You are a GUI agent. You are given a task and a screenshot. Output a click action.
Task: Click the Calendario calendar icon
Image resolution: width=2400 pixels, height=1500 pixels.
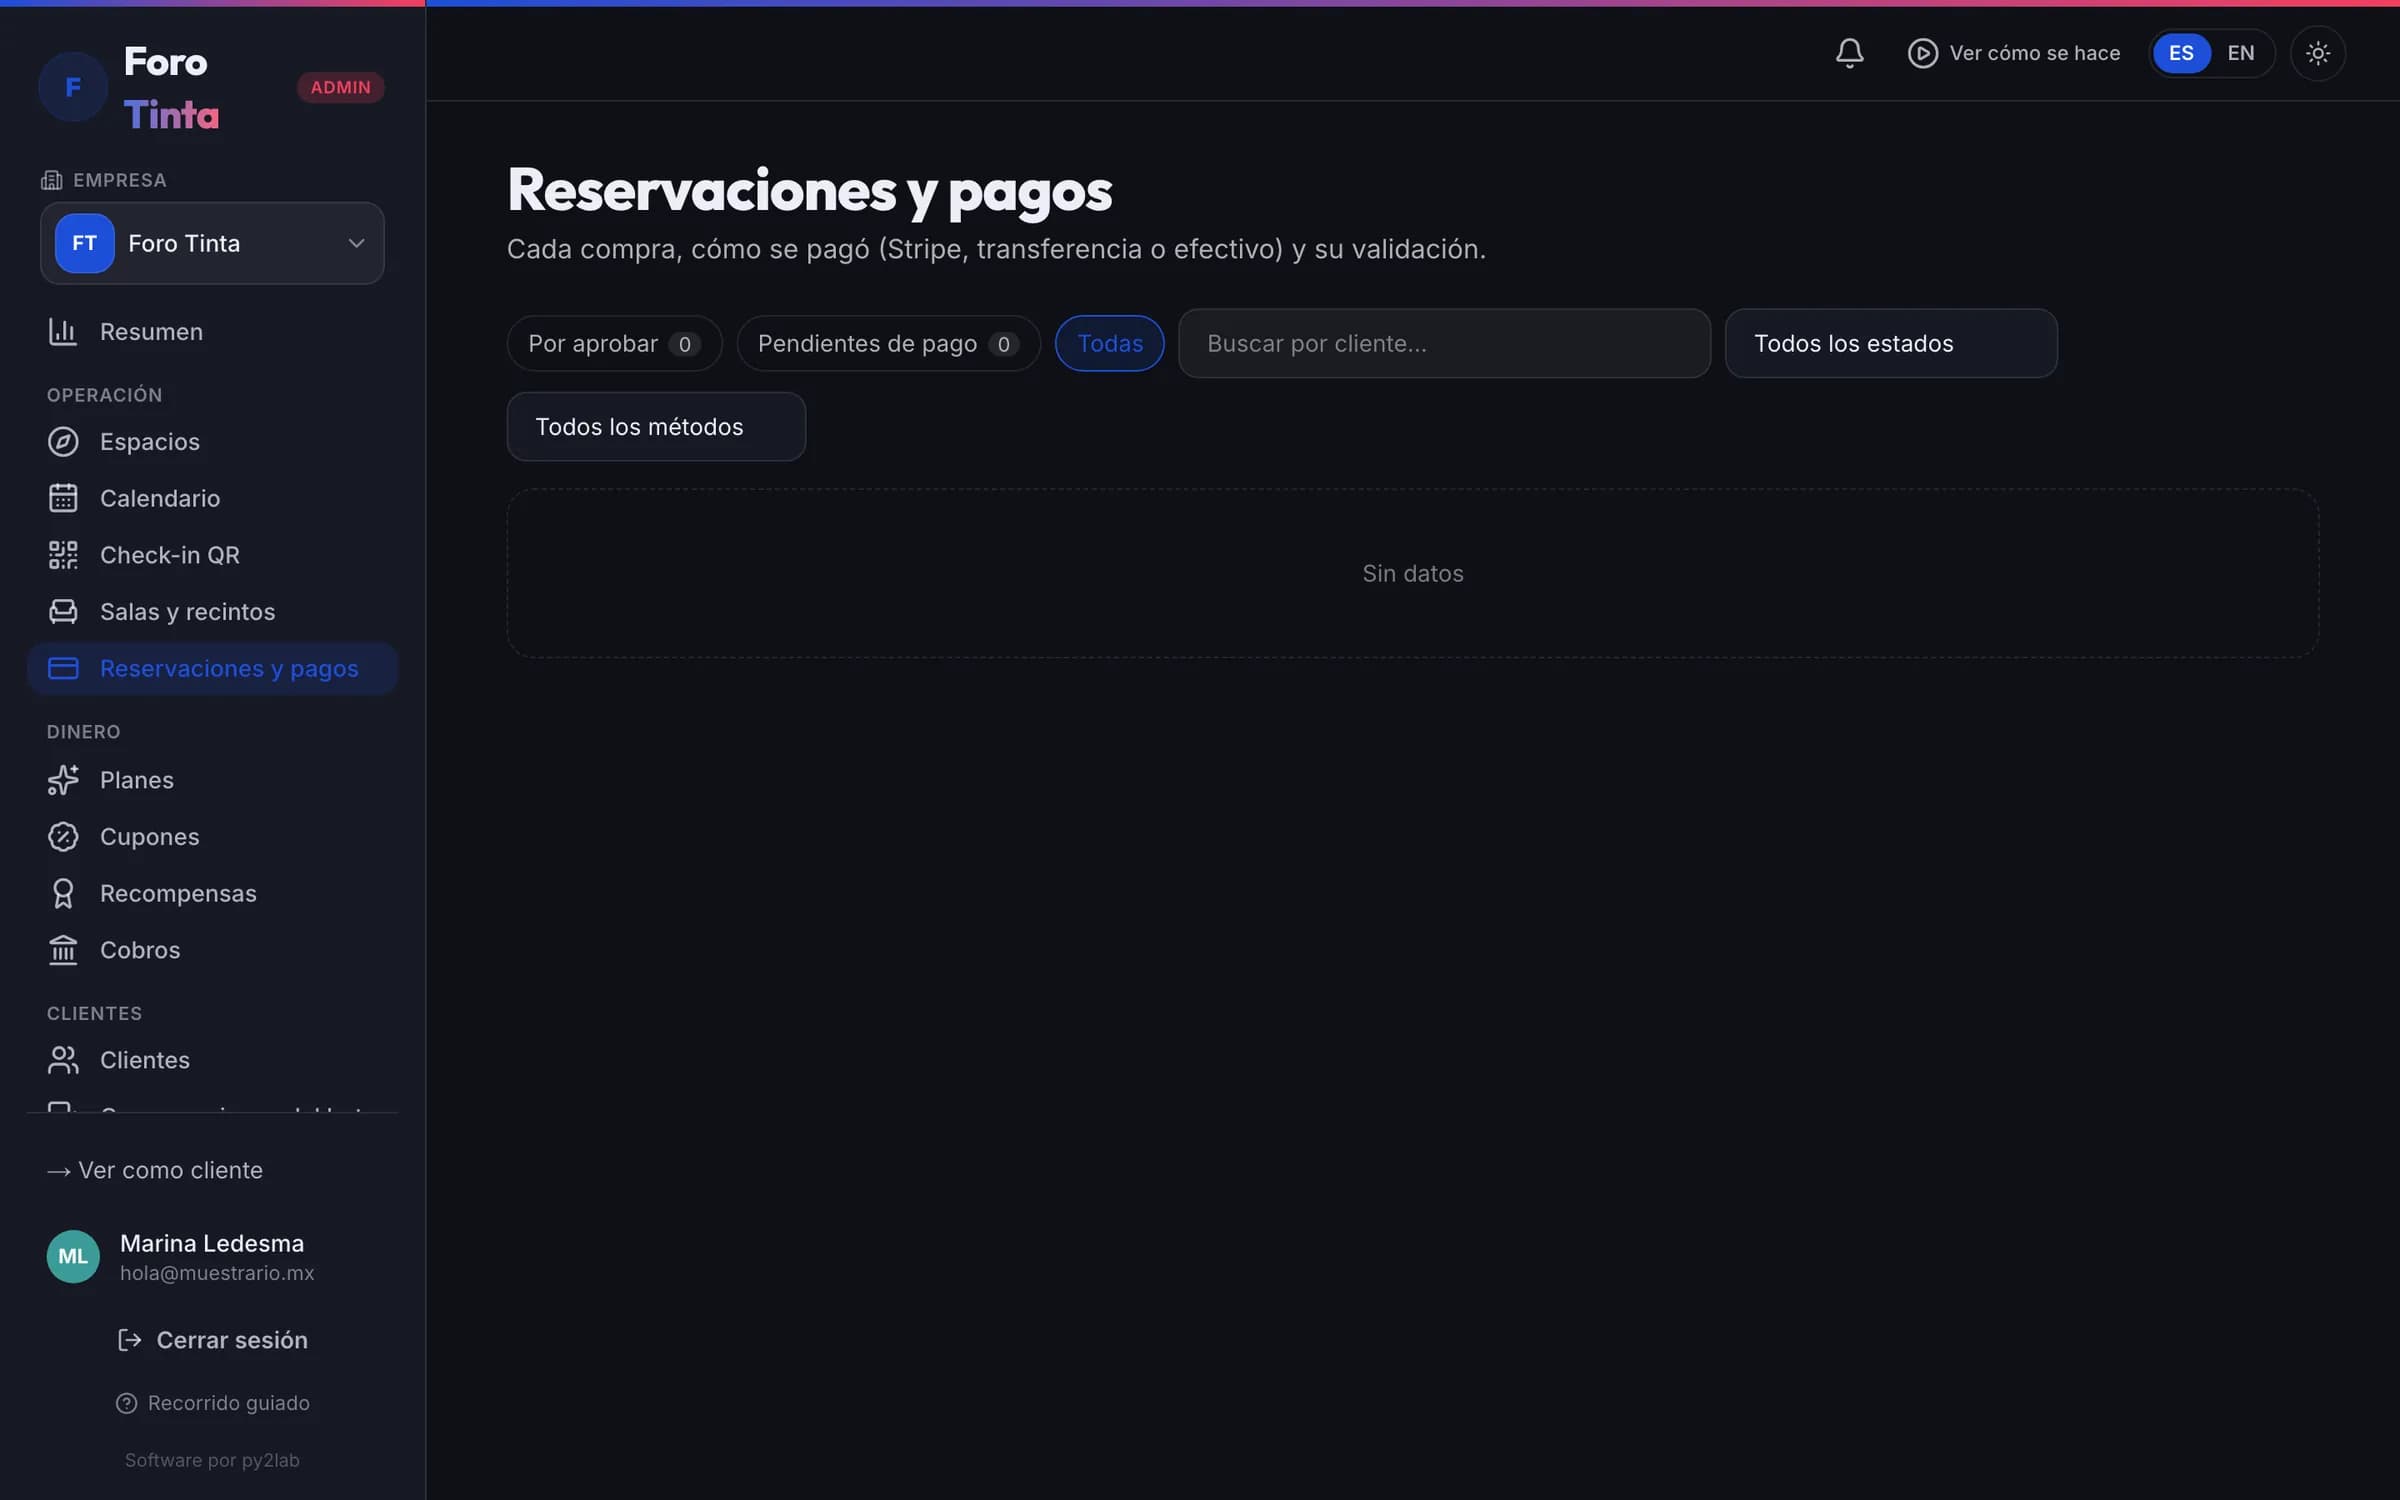pos(63,498)
